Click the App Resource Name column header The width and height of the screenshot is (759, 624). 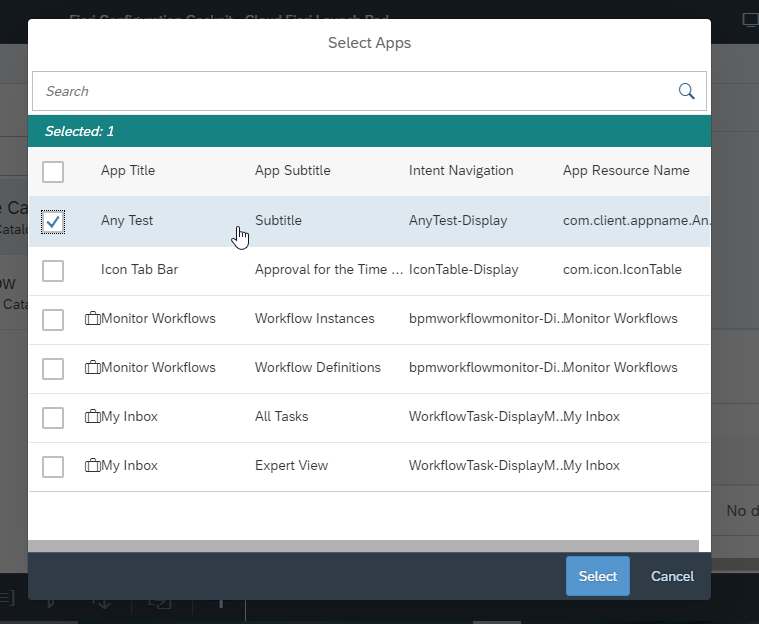tap(626, 171)
